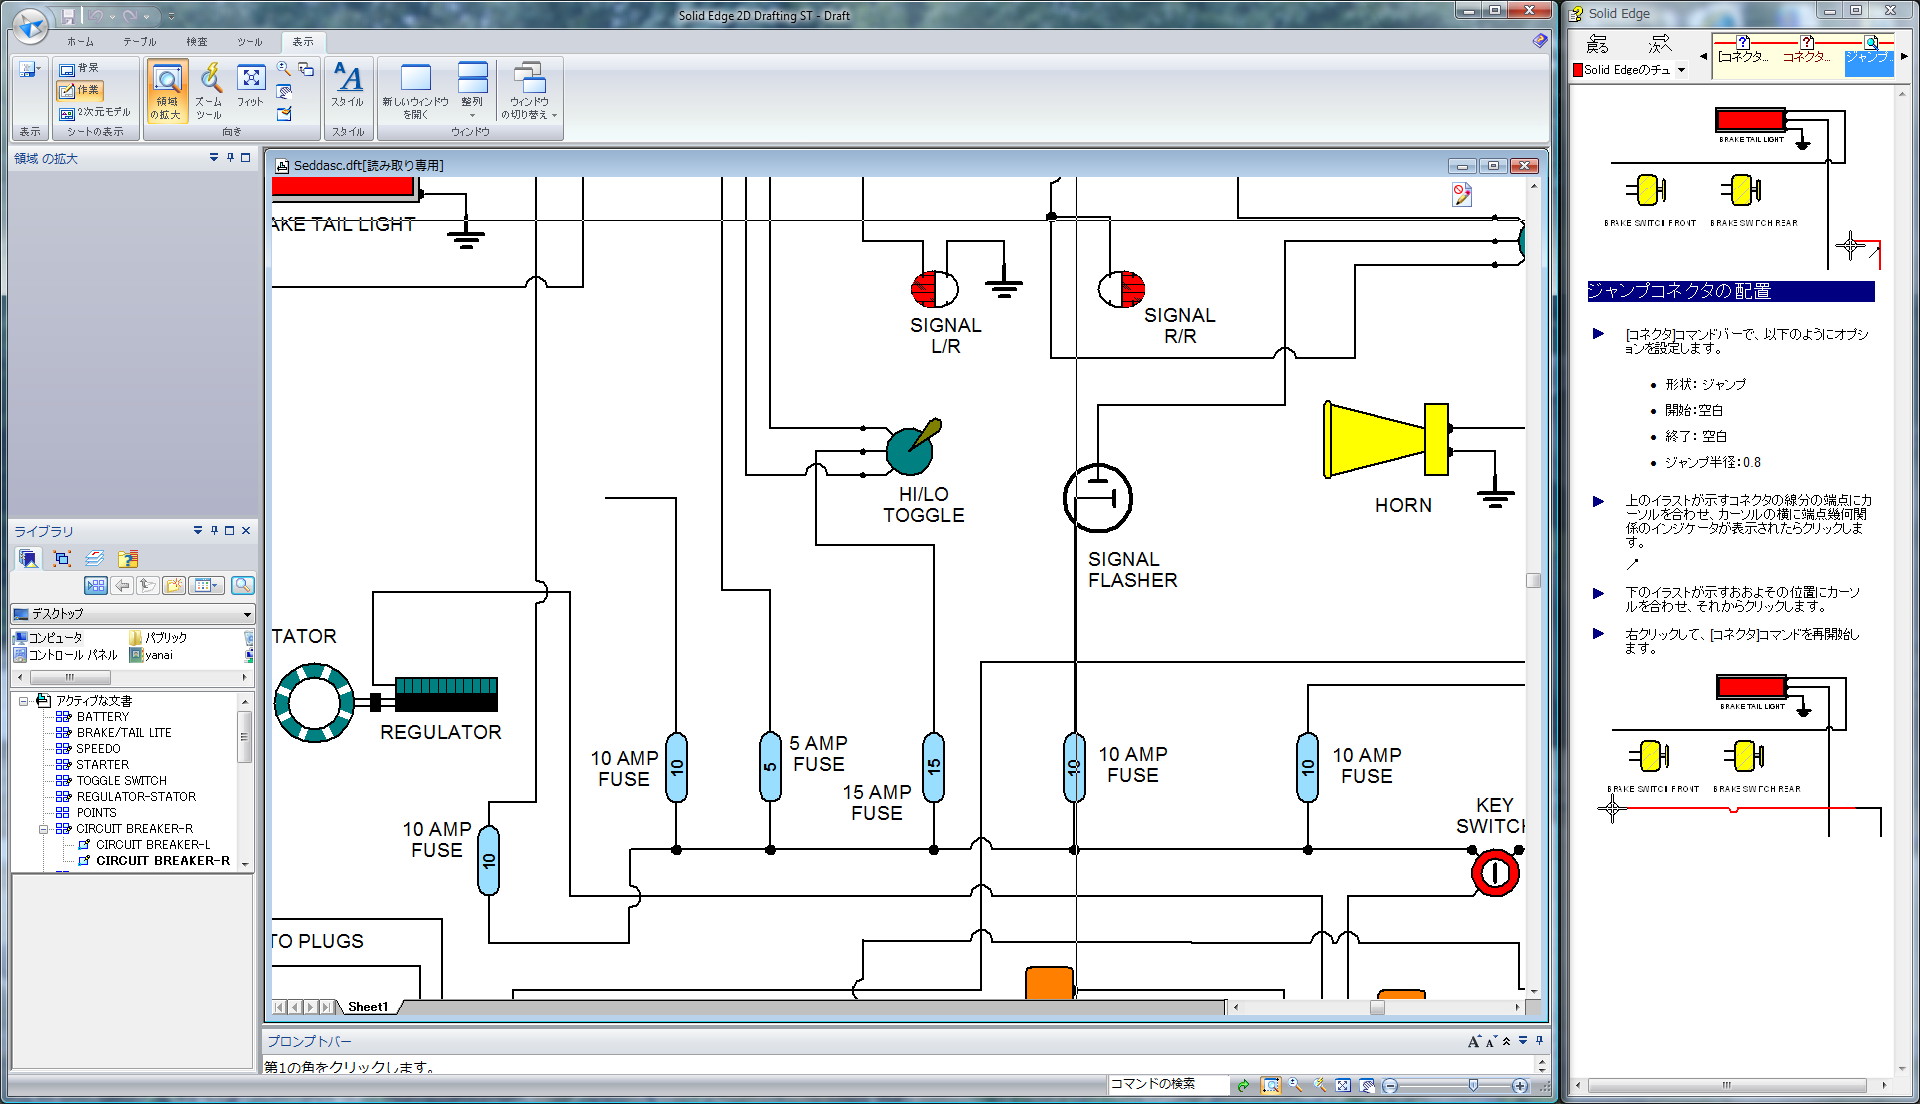The width and height of the screenshot is (1920, 1104).
Task: Click the zoom-in plus icon by the slider
Action: [x=1520, y=1085]
